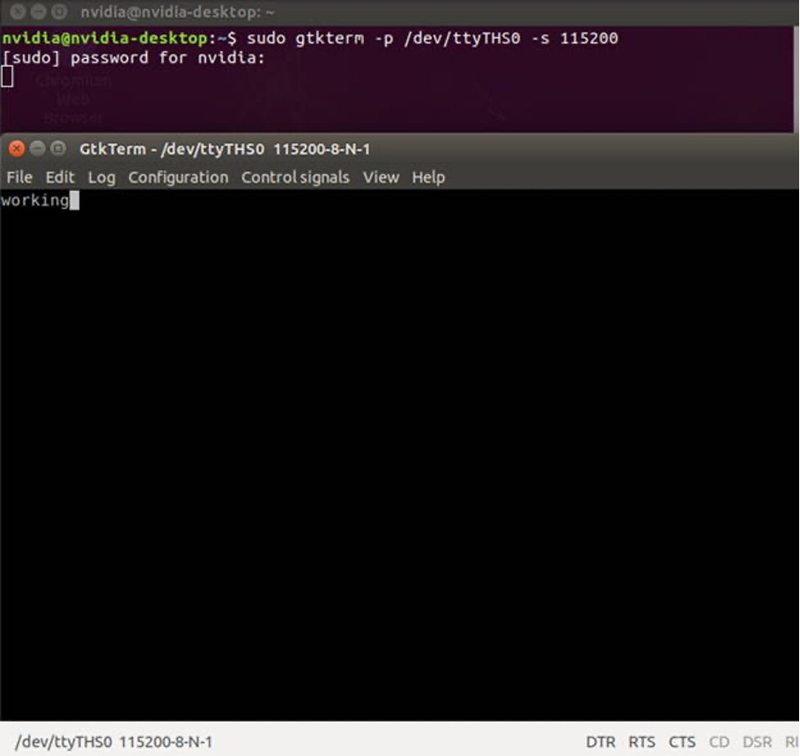Open the Log menu
Screen dimensions: 800x756
(100, 177)
